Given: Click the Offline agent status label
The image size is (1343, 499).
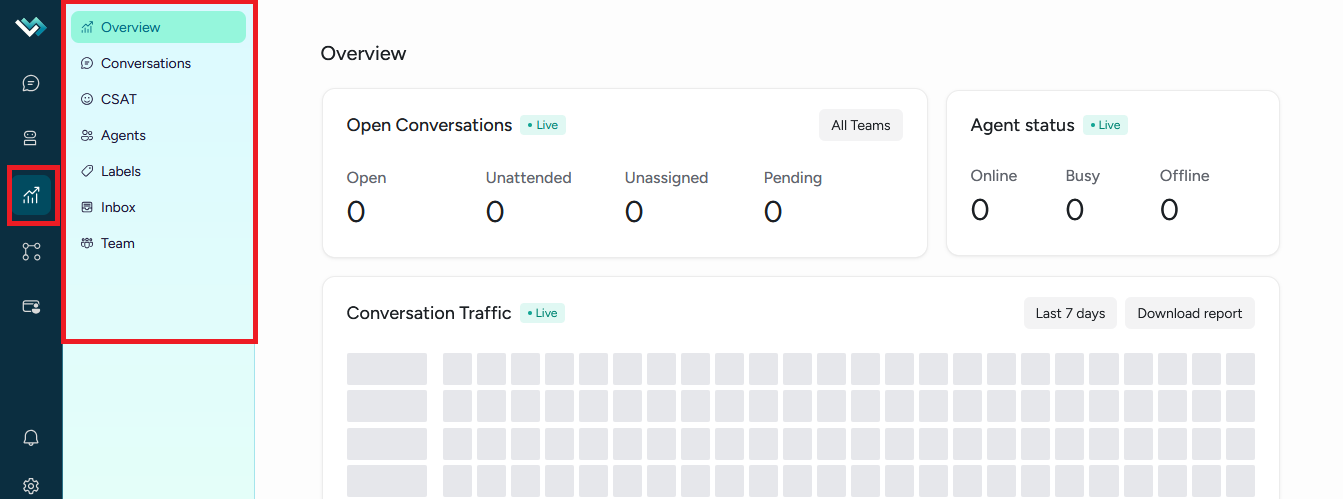Looking at the screenshot, I should pyautogui.click(x=1185, y=176).
